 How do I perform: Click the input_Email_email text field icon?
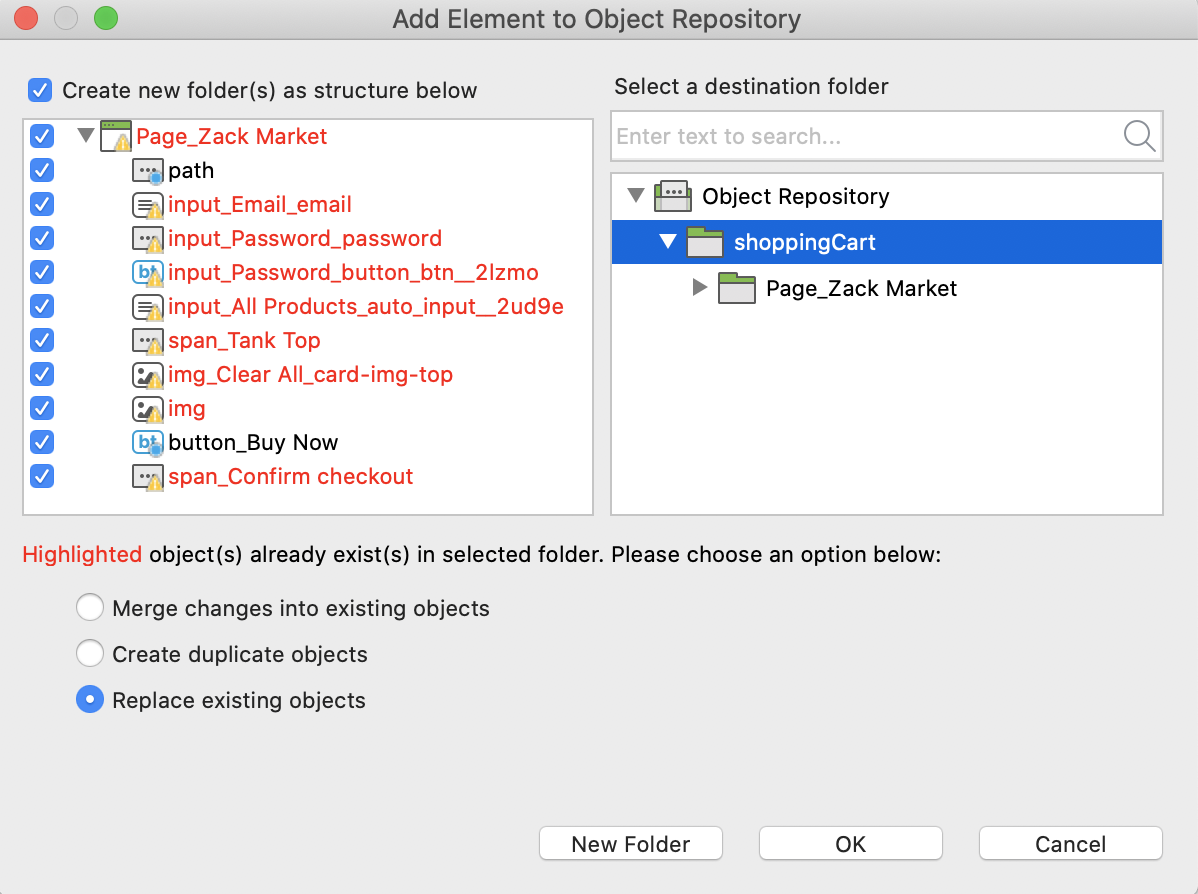coord(147,205)
